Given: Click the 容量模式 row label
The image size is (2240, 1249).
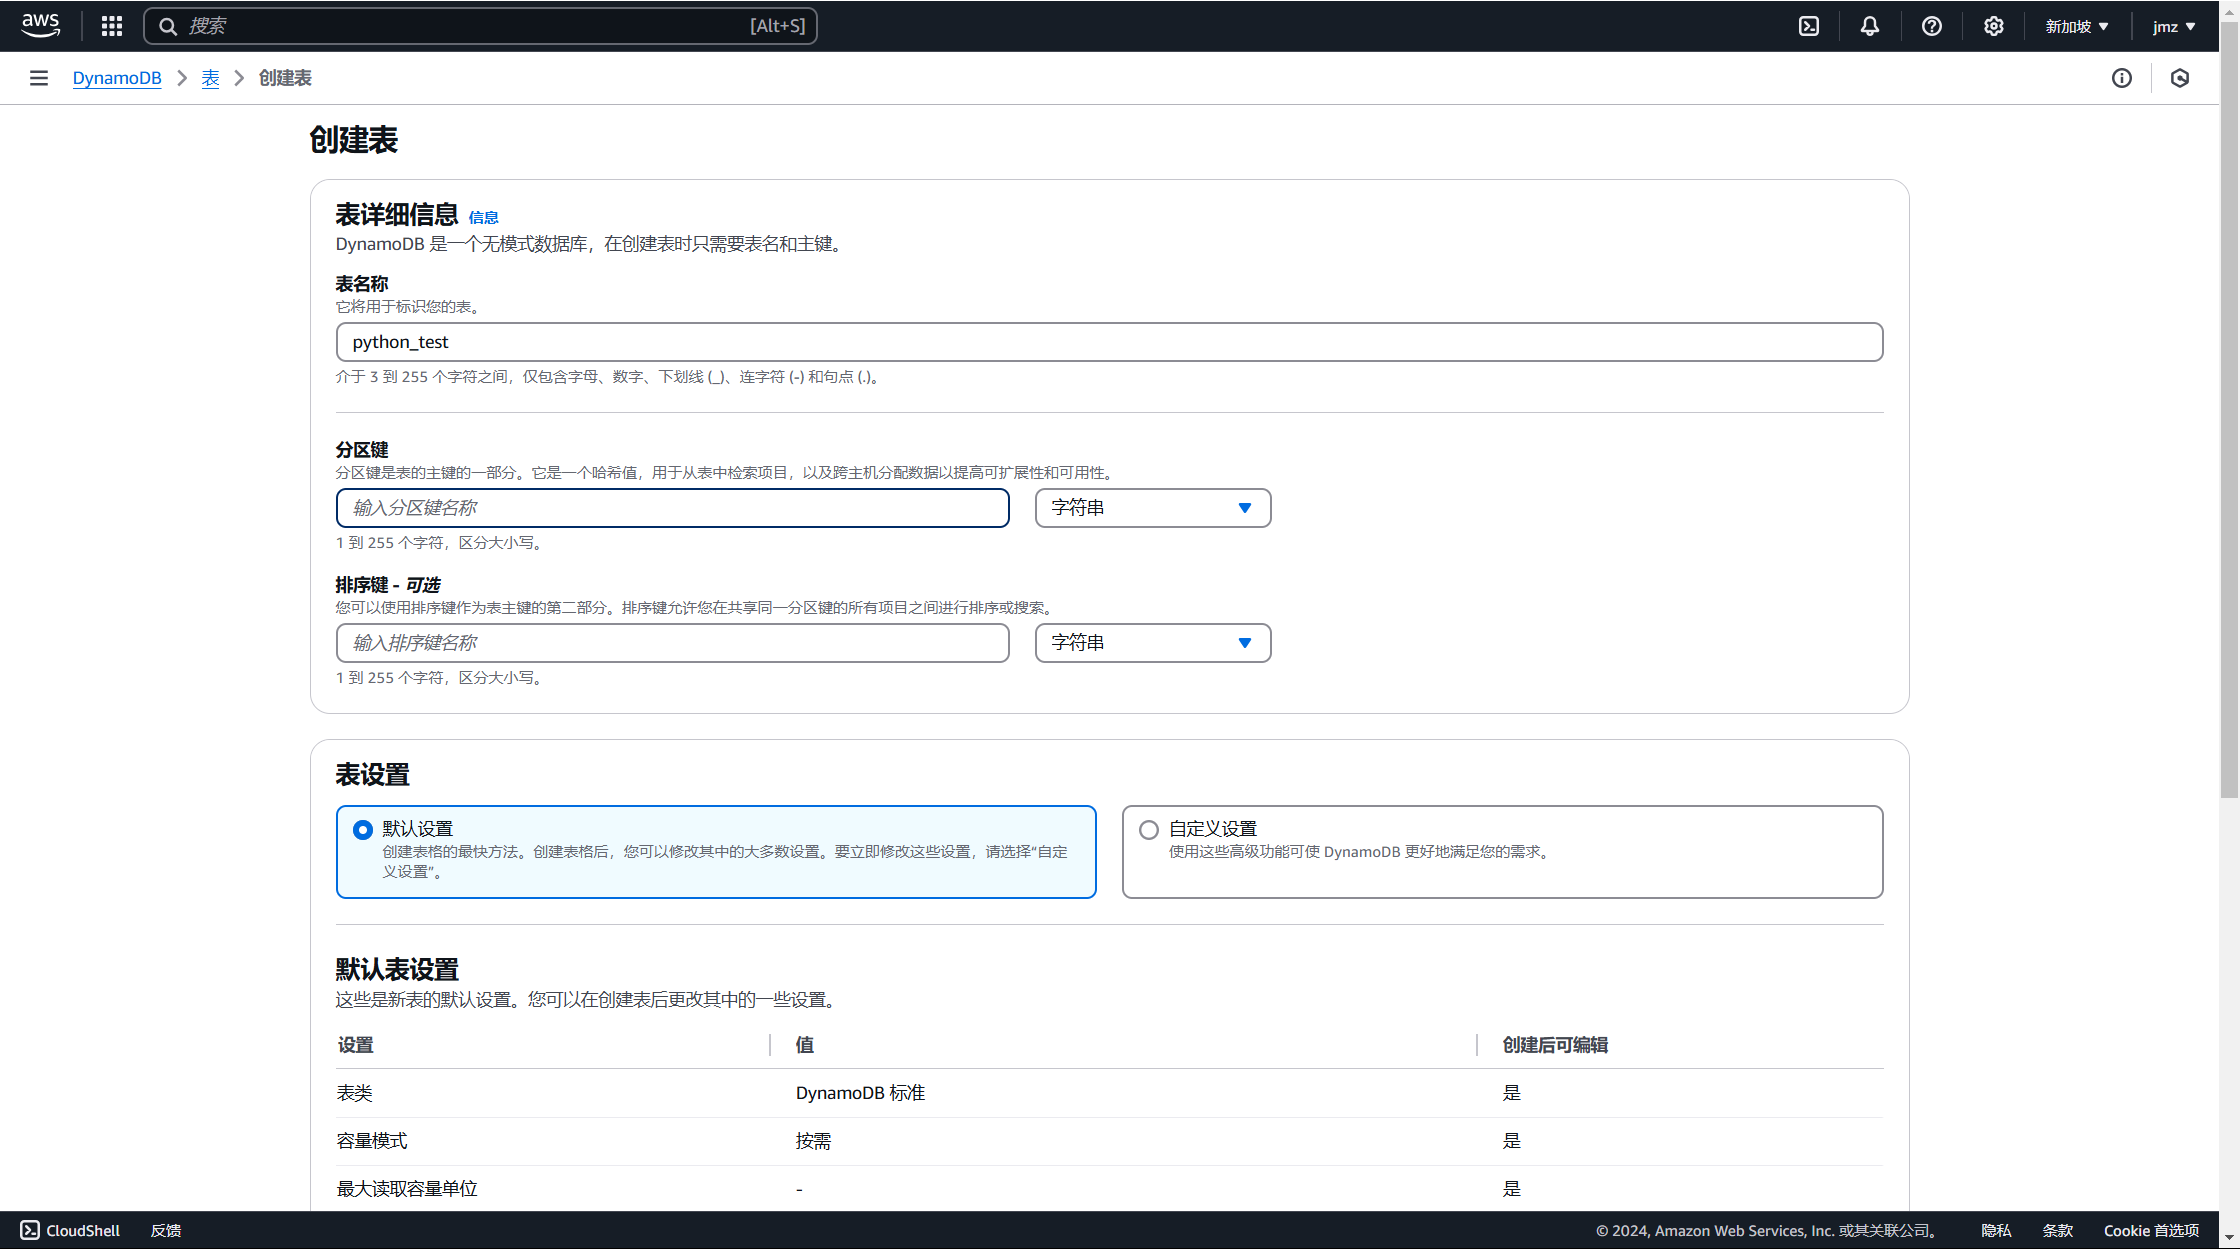Looking at the screenshot, I should [x=372, y=1141].
